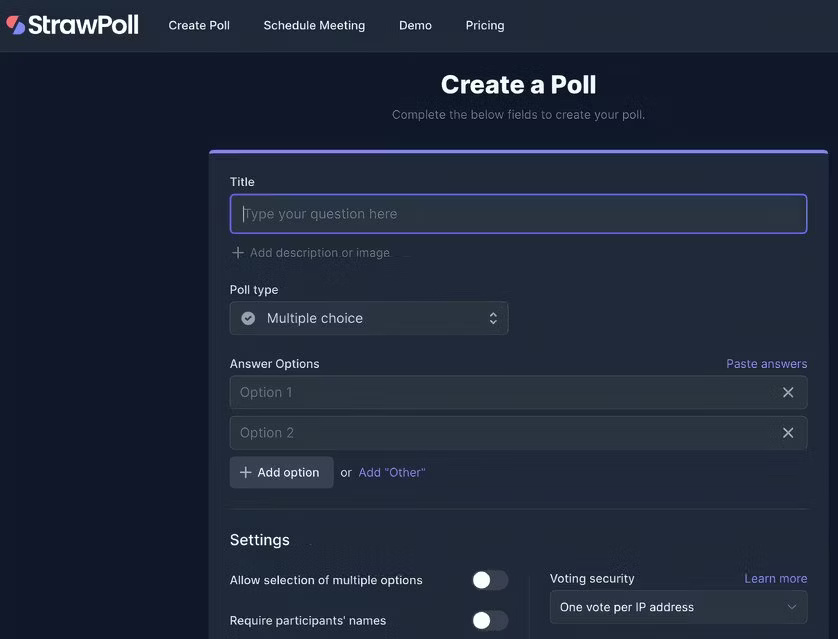
Task: Remove Option 1 using its X icon
Action: coord(789,392)
